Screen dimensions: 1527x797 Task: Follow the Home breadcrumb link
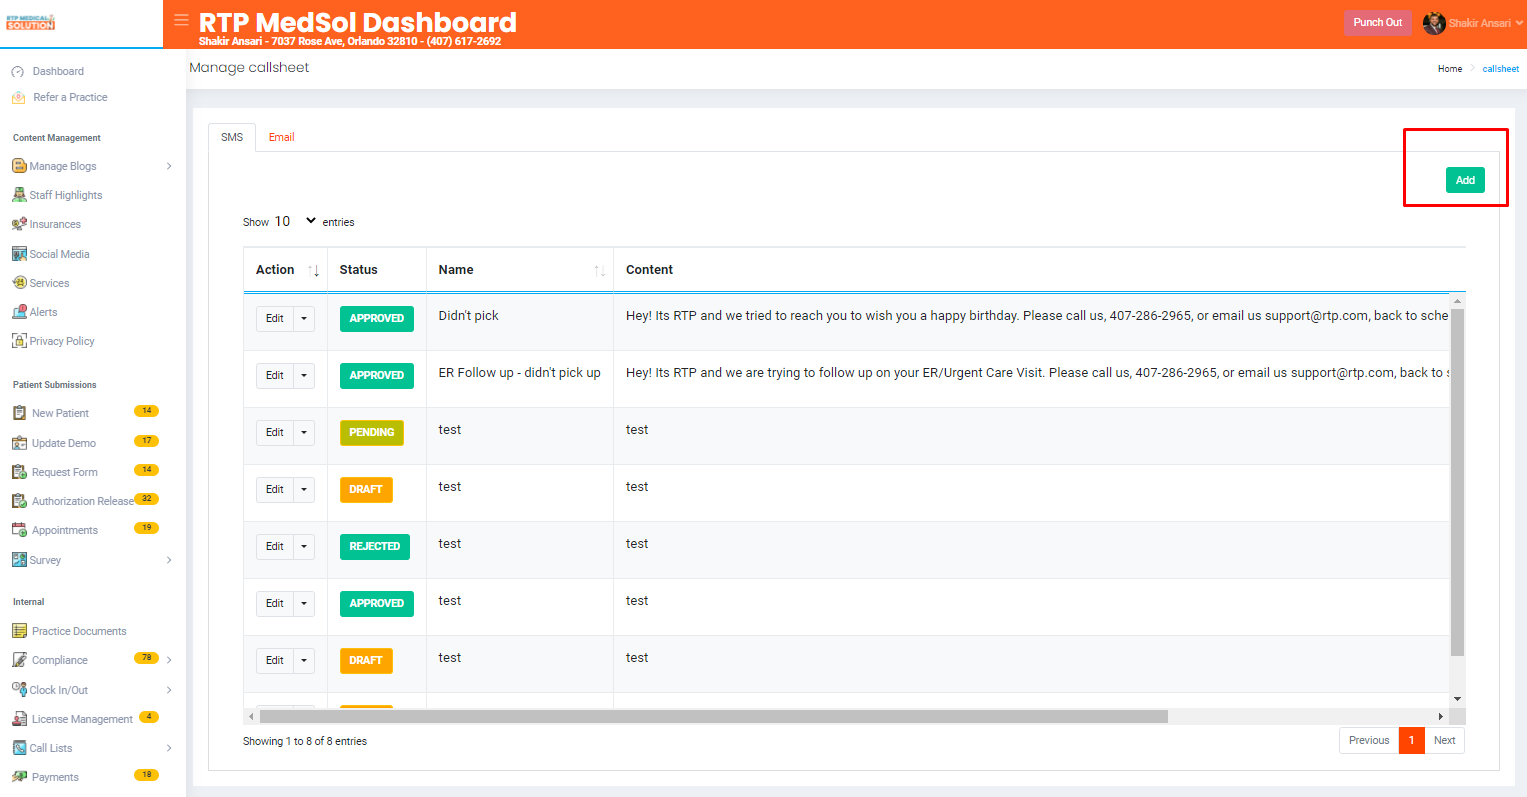[1450, 69]
